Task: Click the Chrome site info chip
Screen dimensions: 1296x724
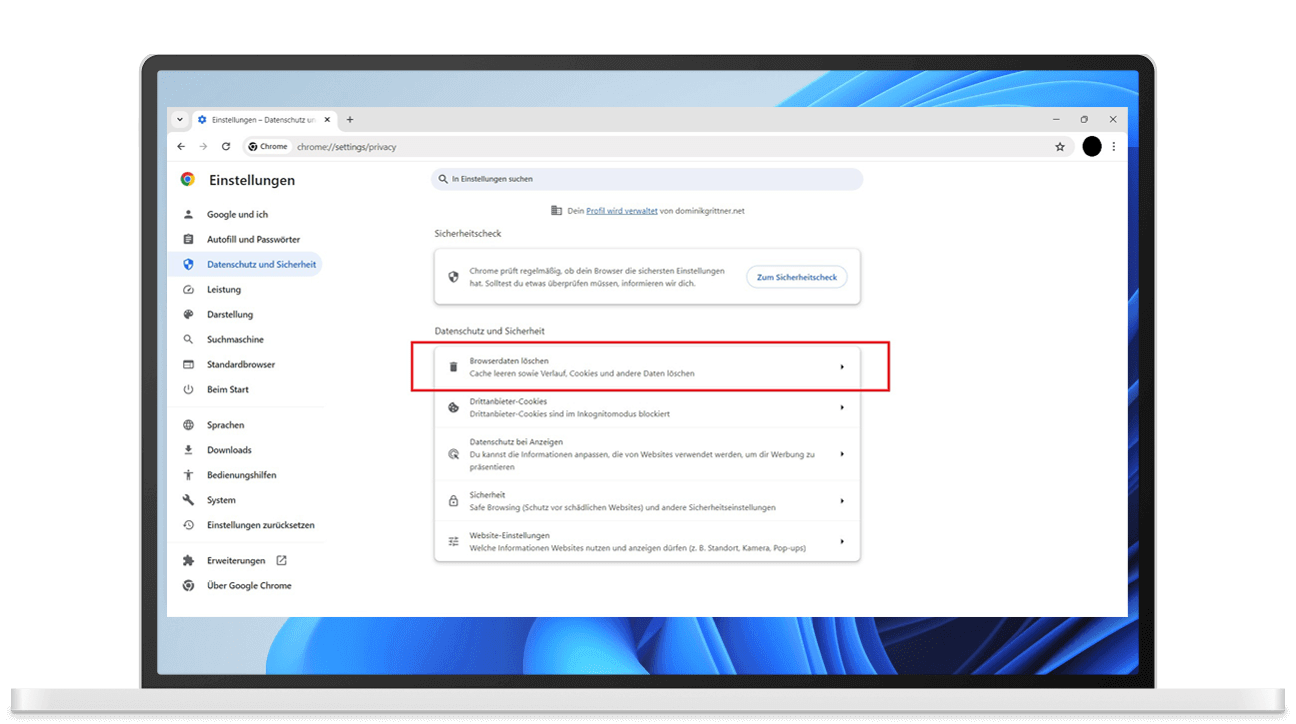Action: [268, 147]
